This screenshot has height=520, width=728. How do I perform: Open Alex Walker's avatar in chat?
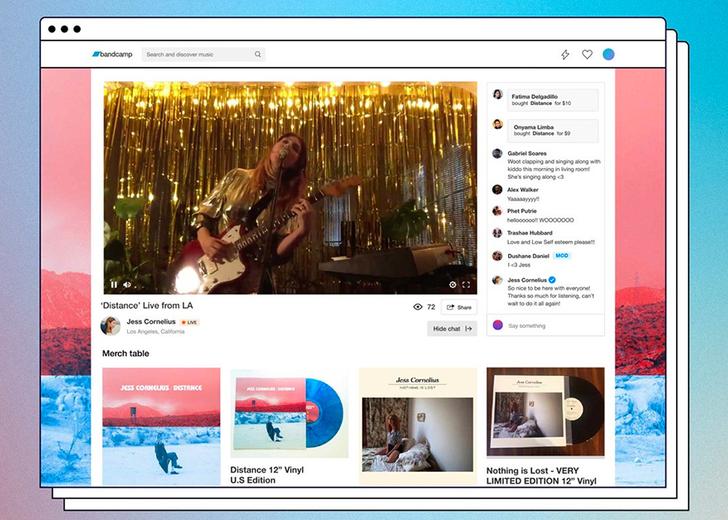coord(497,189)
